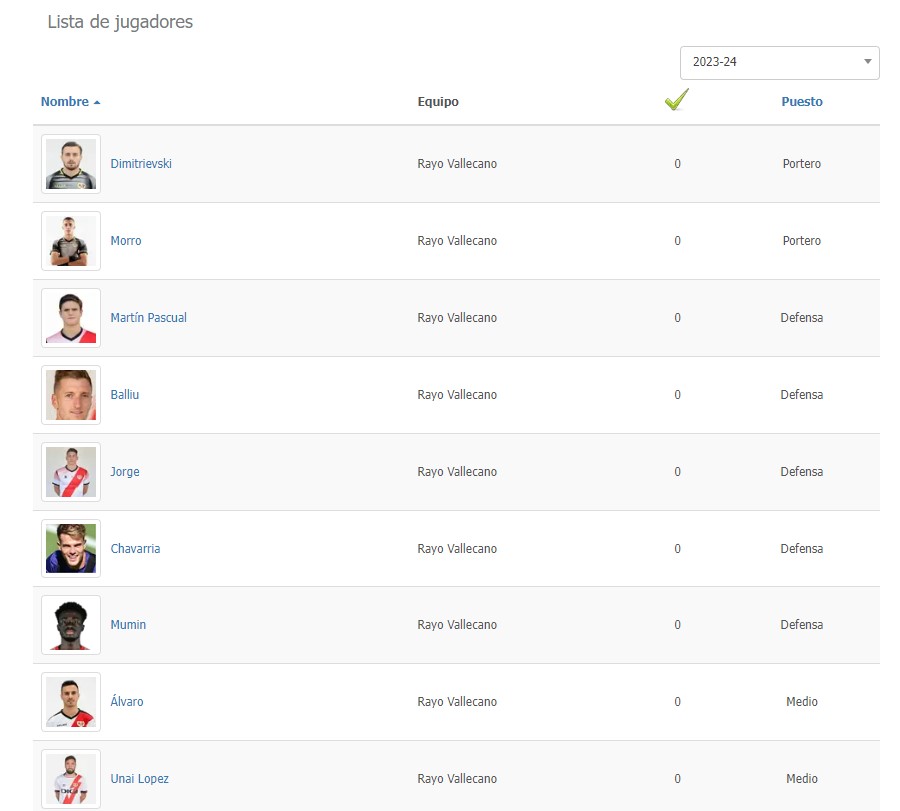Go to Morro's player profile link
The image size is (900, 811).
tap(126, 241)
